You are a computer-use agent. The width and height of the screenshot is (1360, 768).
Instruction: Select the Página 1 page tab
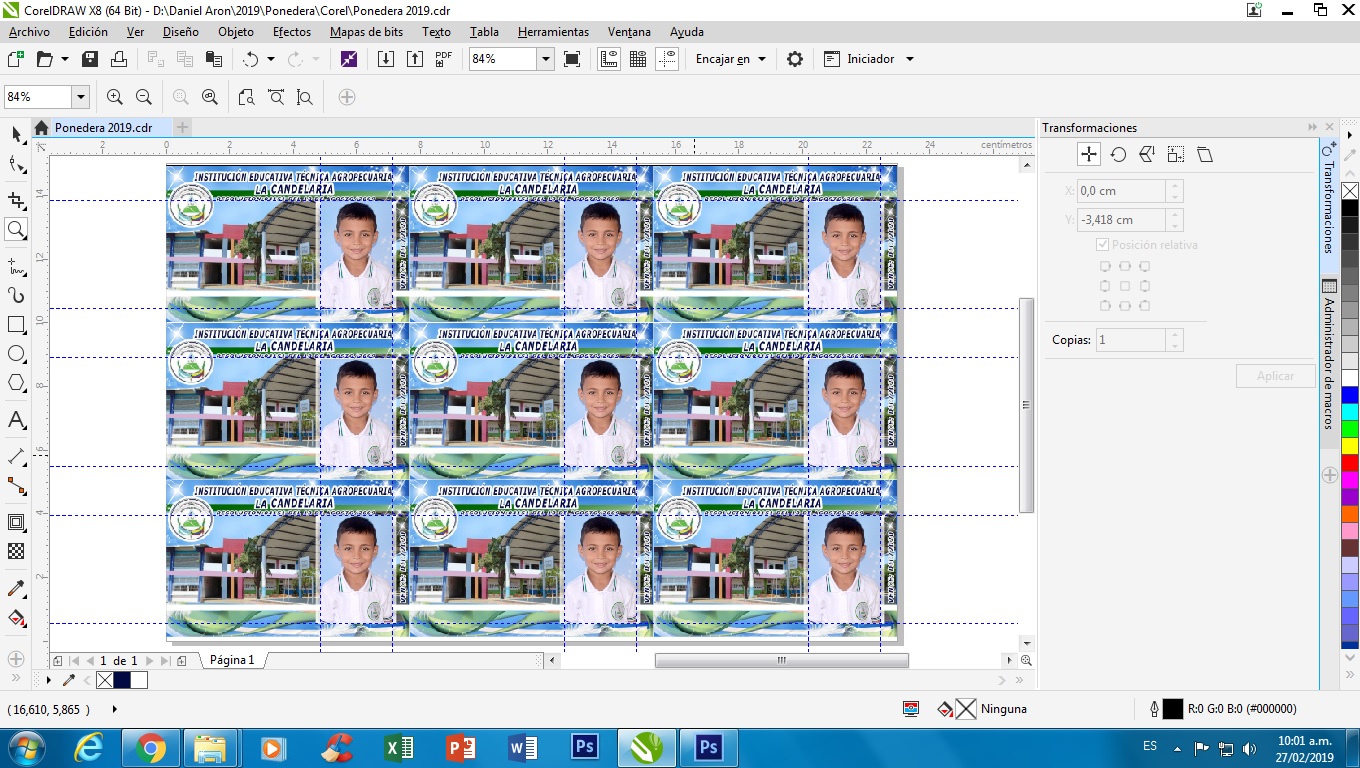[x=232, y=660]
